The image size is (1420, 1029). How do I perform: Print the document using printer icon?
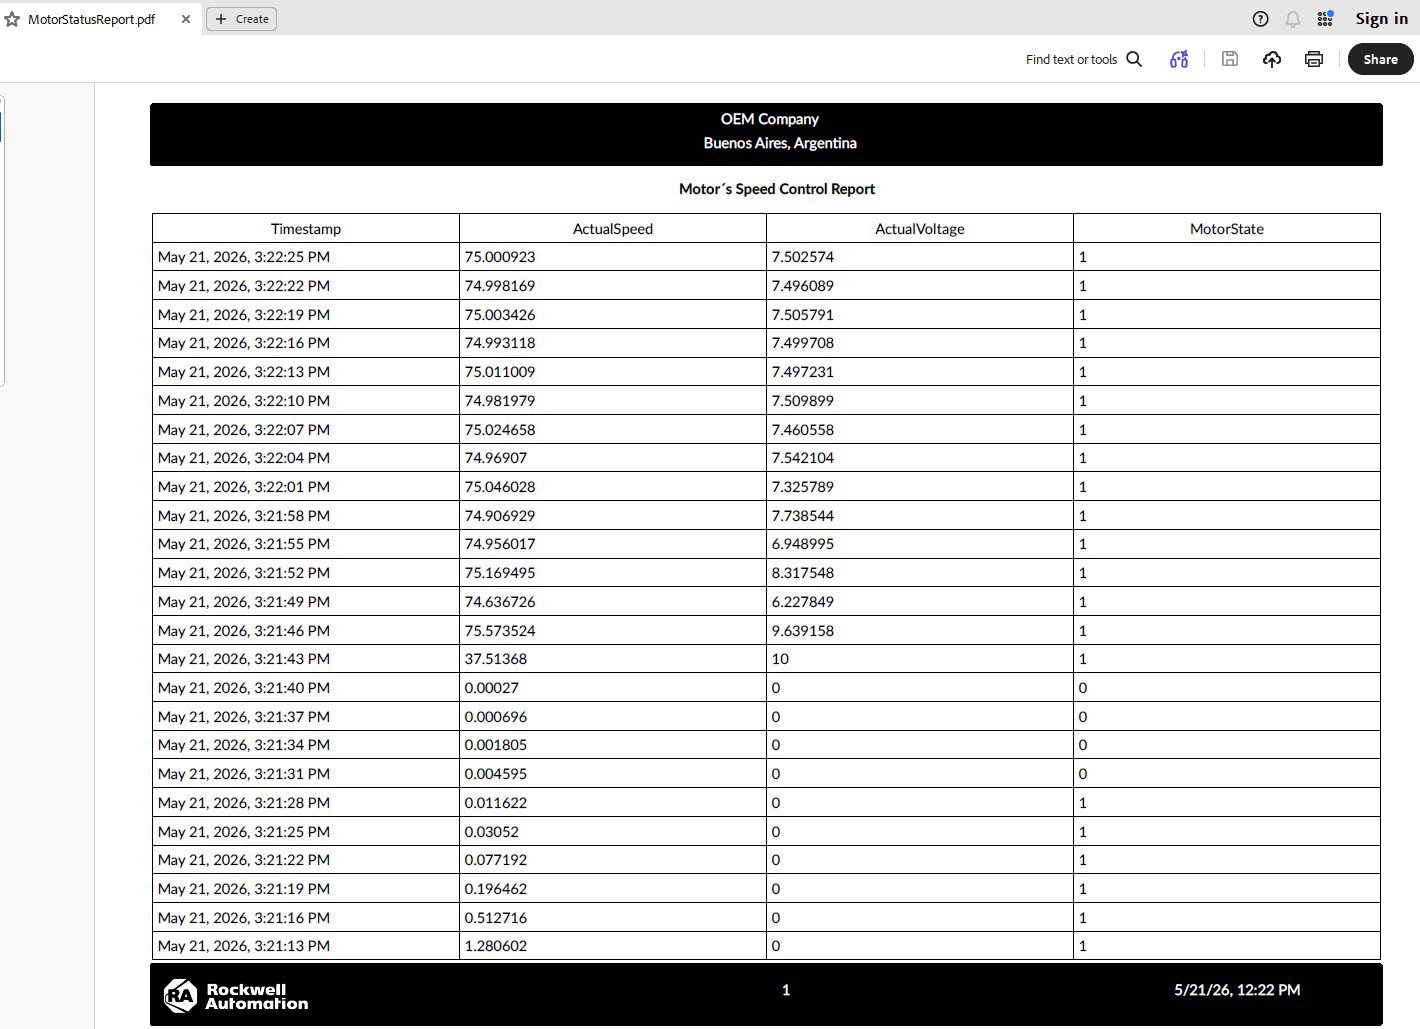[x=1314, y=59]
